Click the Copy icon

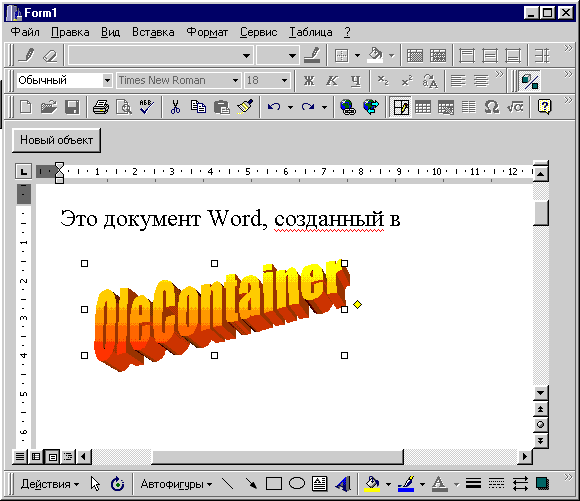click(198, 107)
